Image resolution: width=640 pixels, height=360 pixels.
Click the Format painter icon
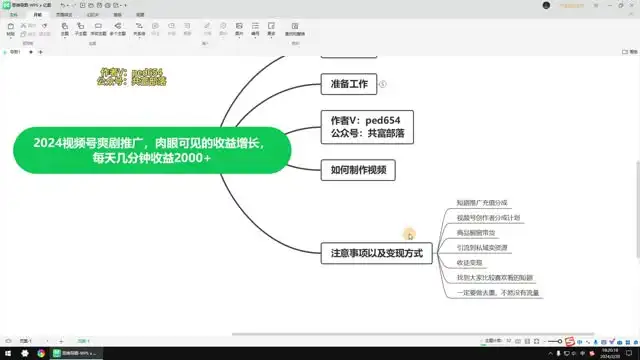point(44,26)
